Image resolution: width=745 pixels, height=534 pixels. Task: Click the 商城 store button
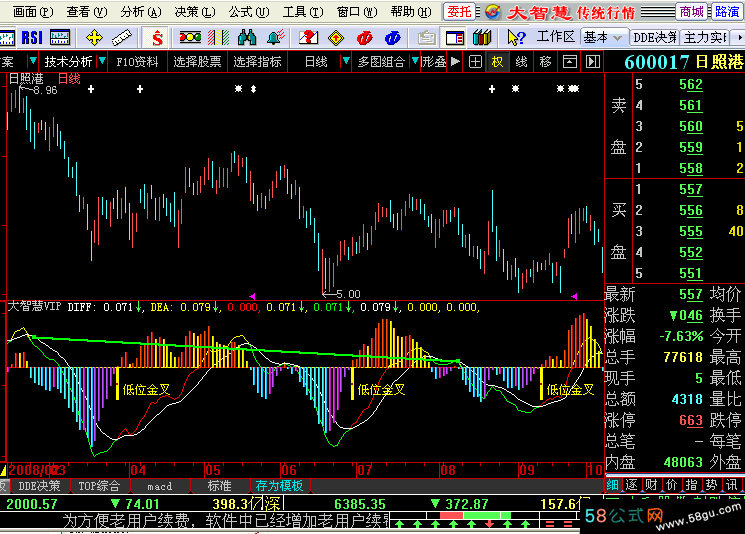692,12
